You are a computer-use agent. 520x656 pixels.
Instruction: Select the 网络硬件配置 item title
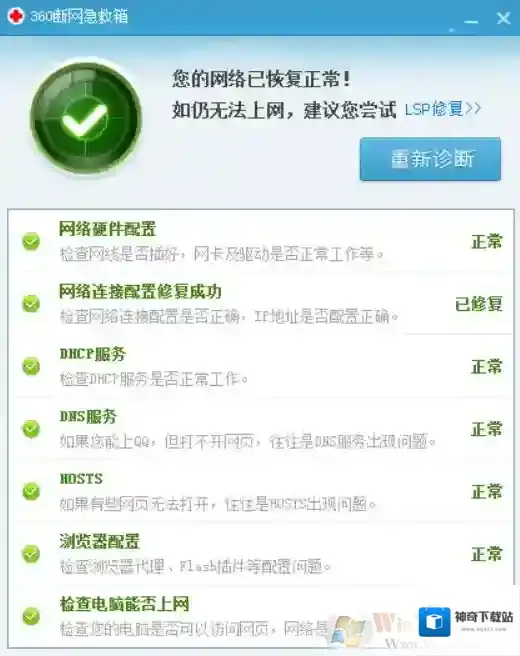point(108,229)
